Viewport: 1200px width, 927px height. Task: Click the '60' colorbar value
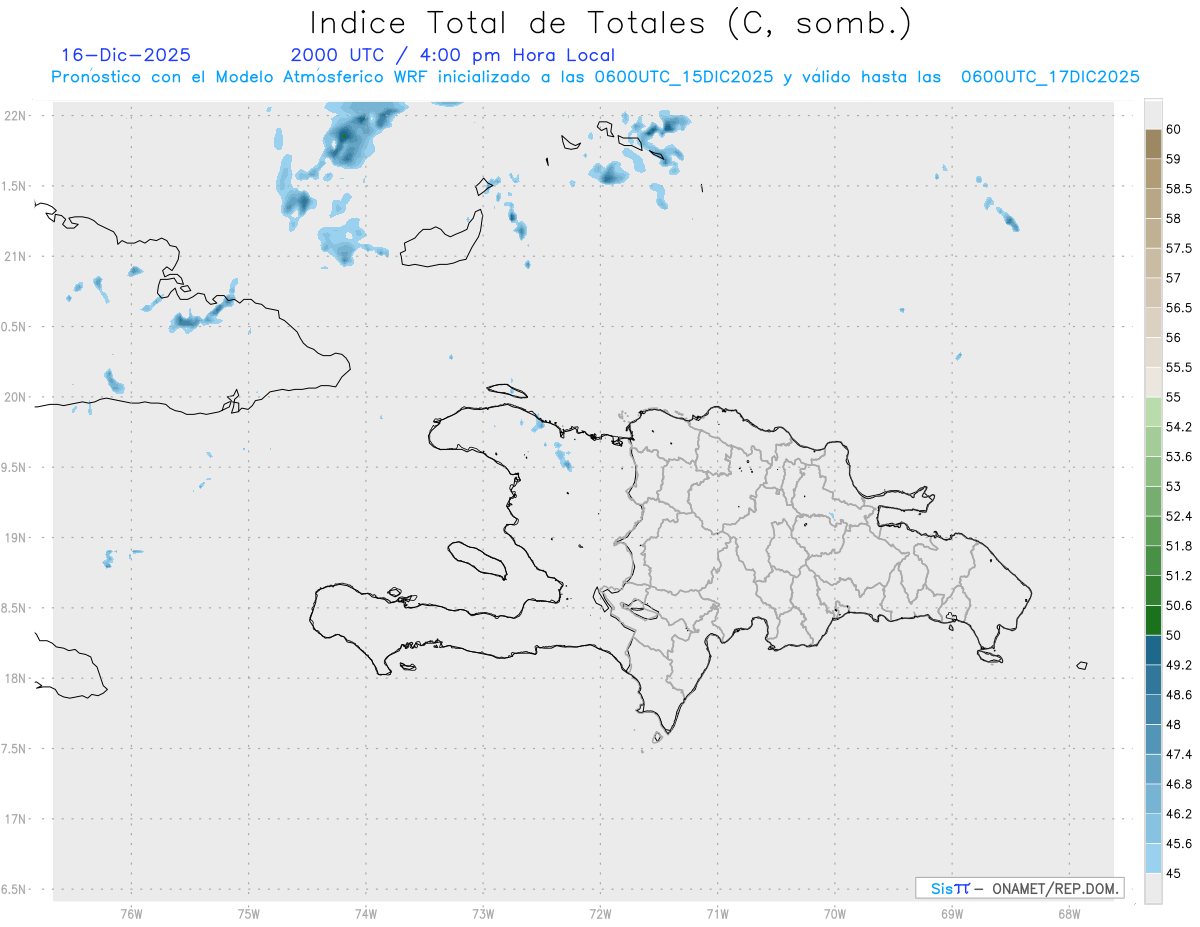click(x=1174, y=129)
